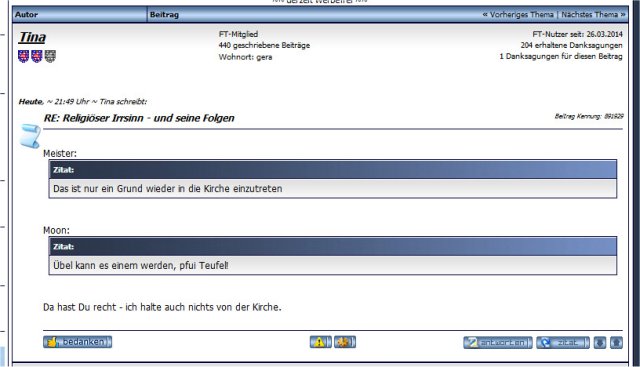Click the orange puzzle piece icon button
640x367 pixels.
coord(345,342)
